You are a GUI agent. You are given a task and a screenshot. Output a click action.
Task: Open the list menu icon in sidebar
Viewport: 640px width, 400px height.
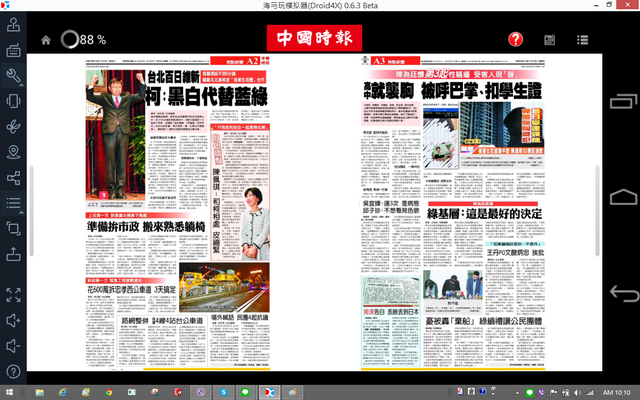[x=13, y=202]
